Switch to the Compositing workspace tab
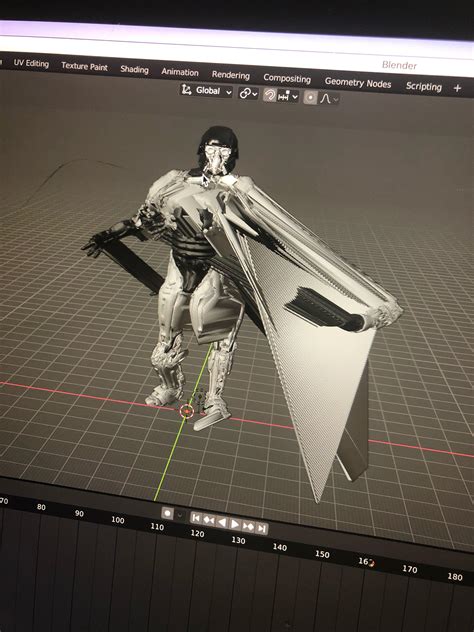Image resolution: width=474 pixels, height=632 pixels. pyautogui.click(x=287, y=79)
